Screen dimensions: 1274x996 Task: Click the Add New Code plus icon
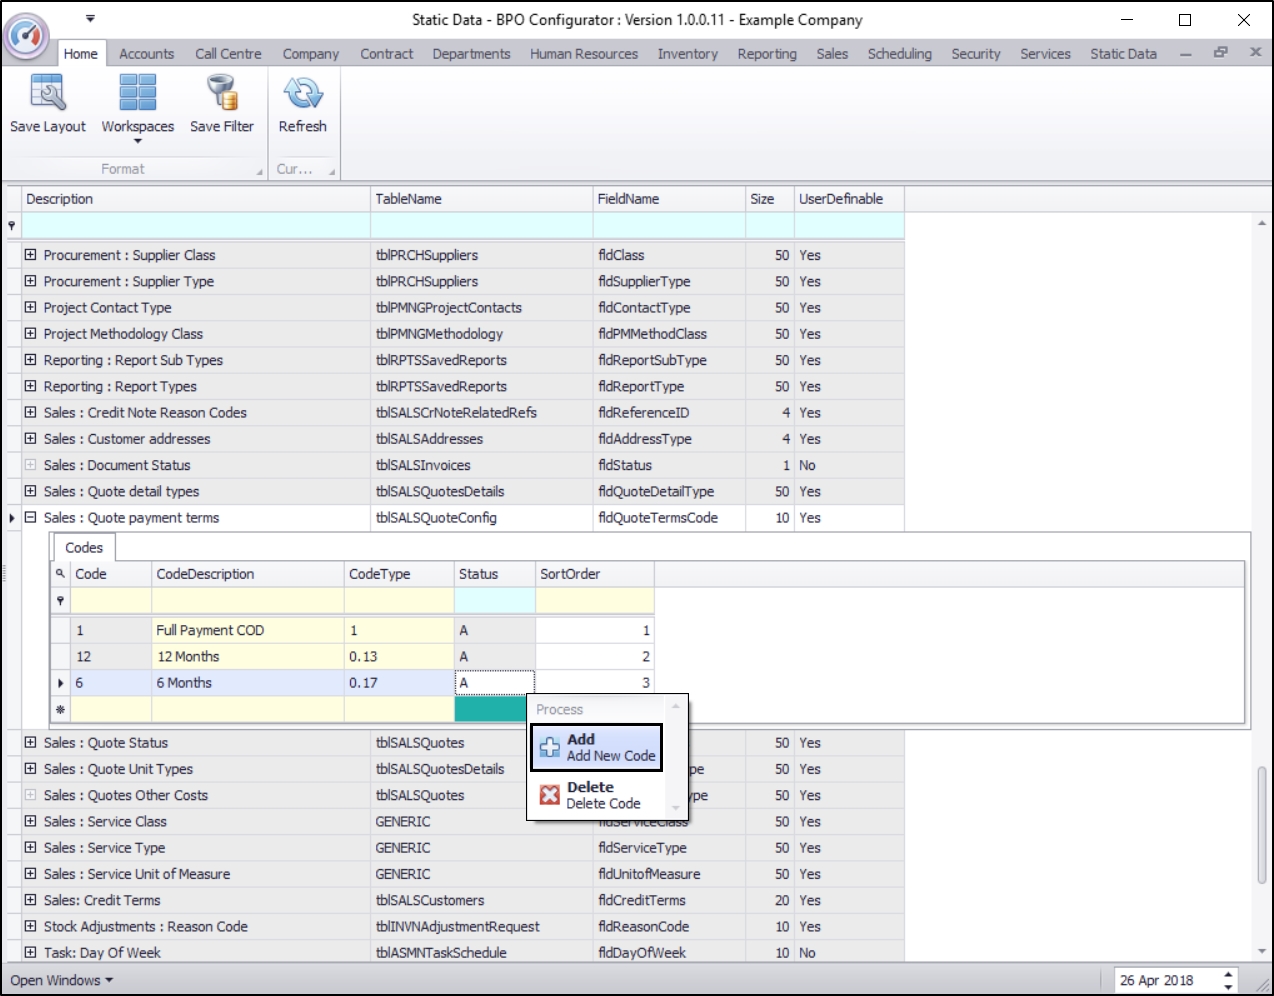[x=550, y=748]
